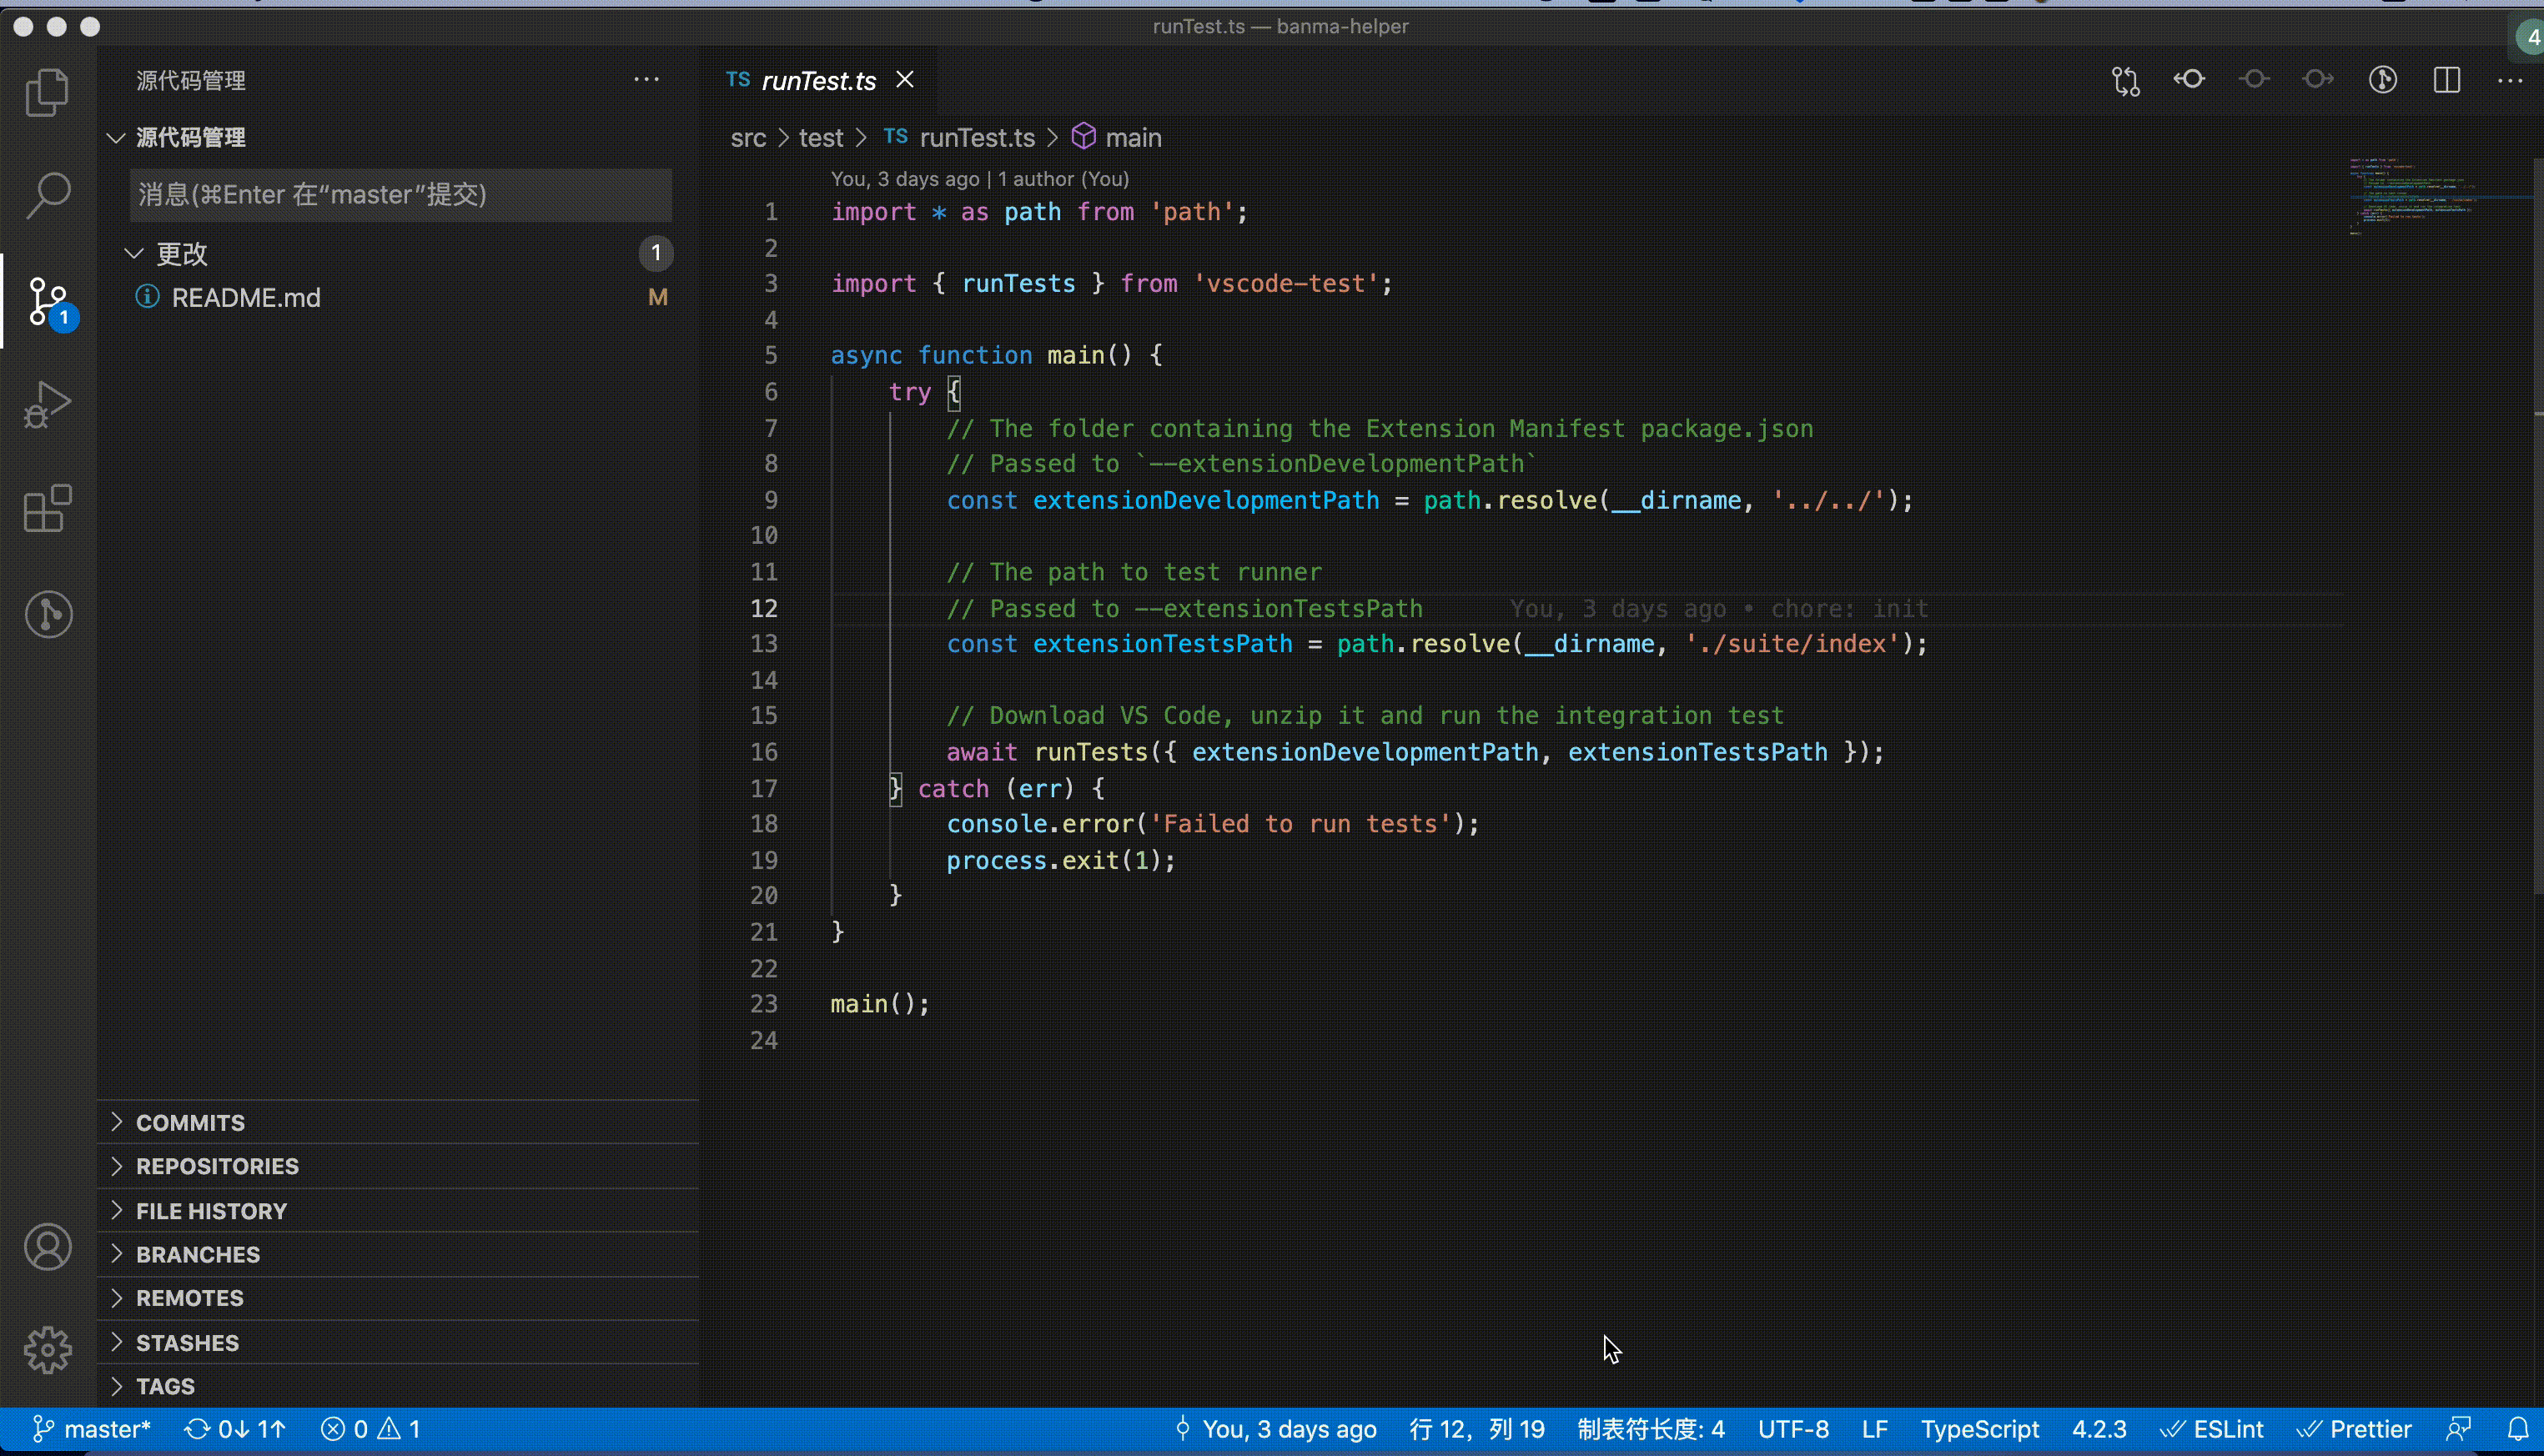The image size is (2544, 1456).
Task: Open changes with previous revision icon
Action: (x=2189, y=80)
